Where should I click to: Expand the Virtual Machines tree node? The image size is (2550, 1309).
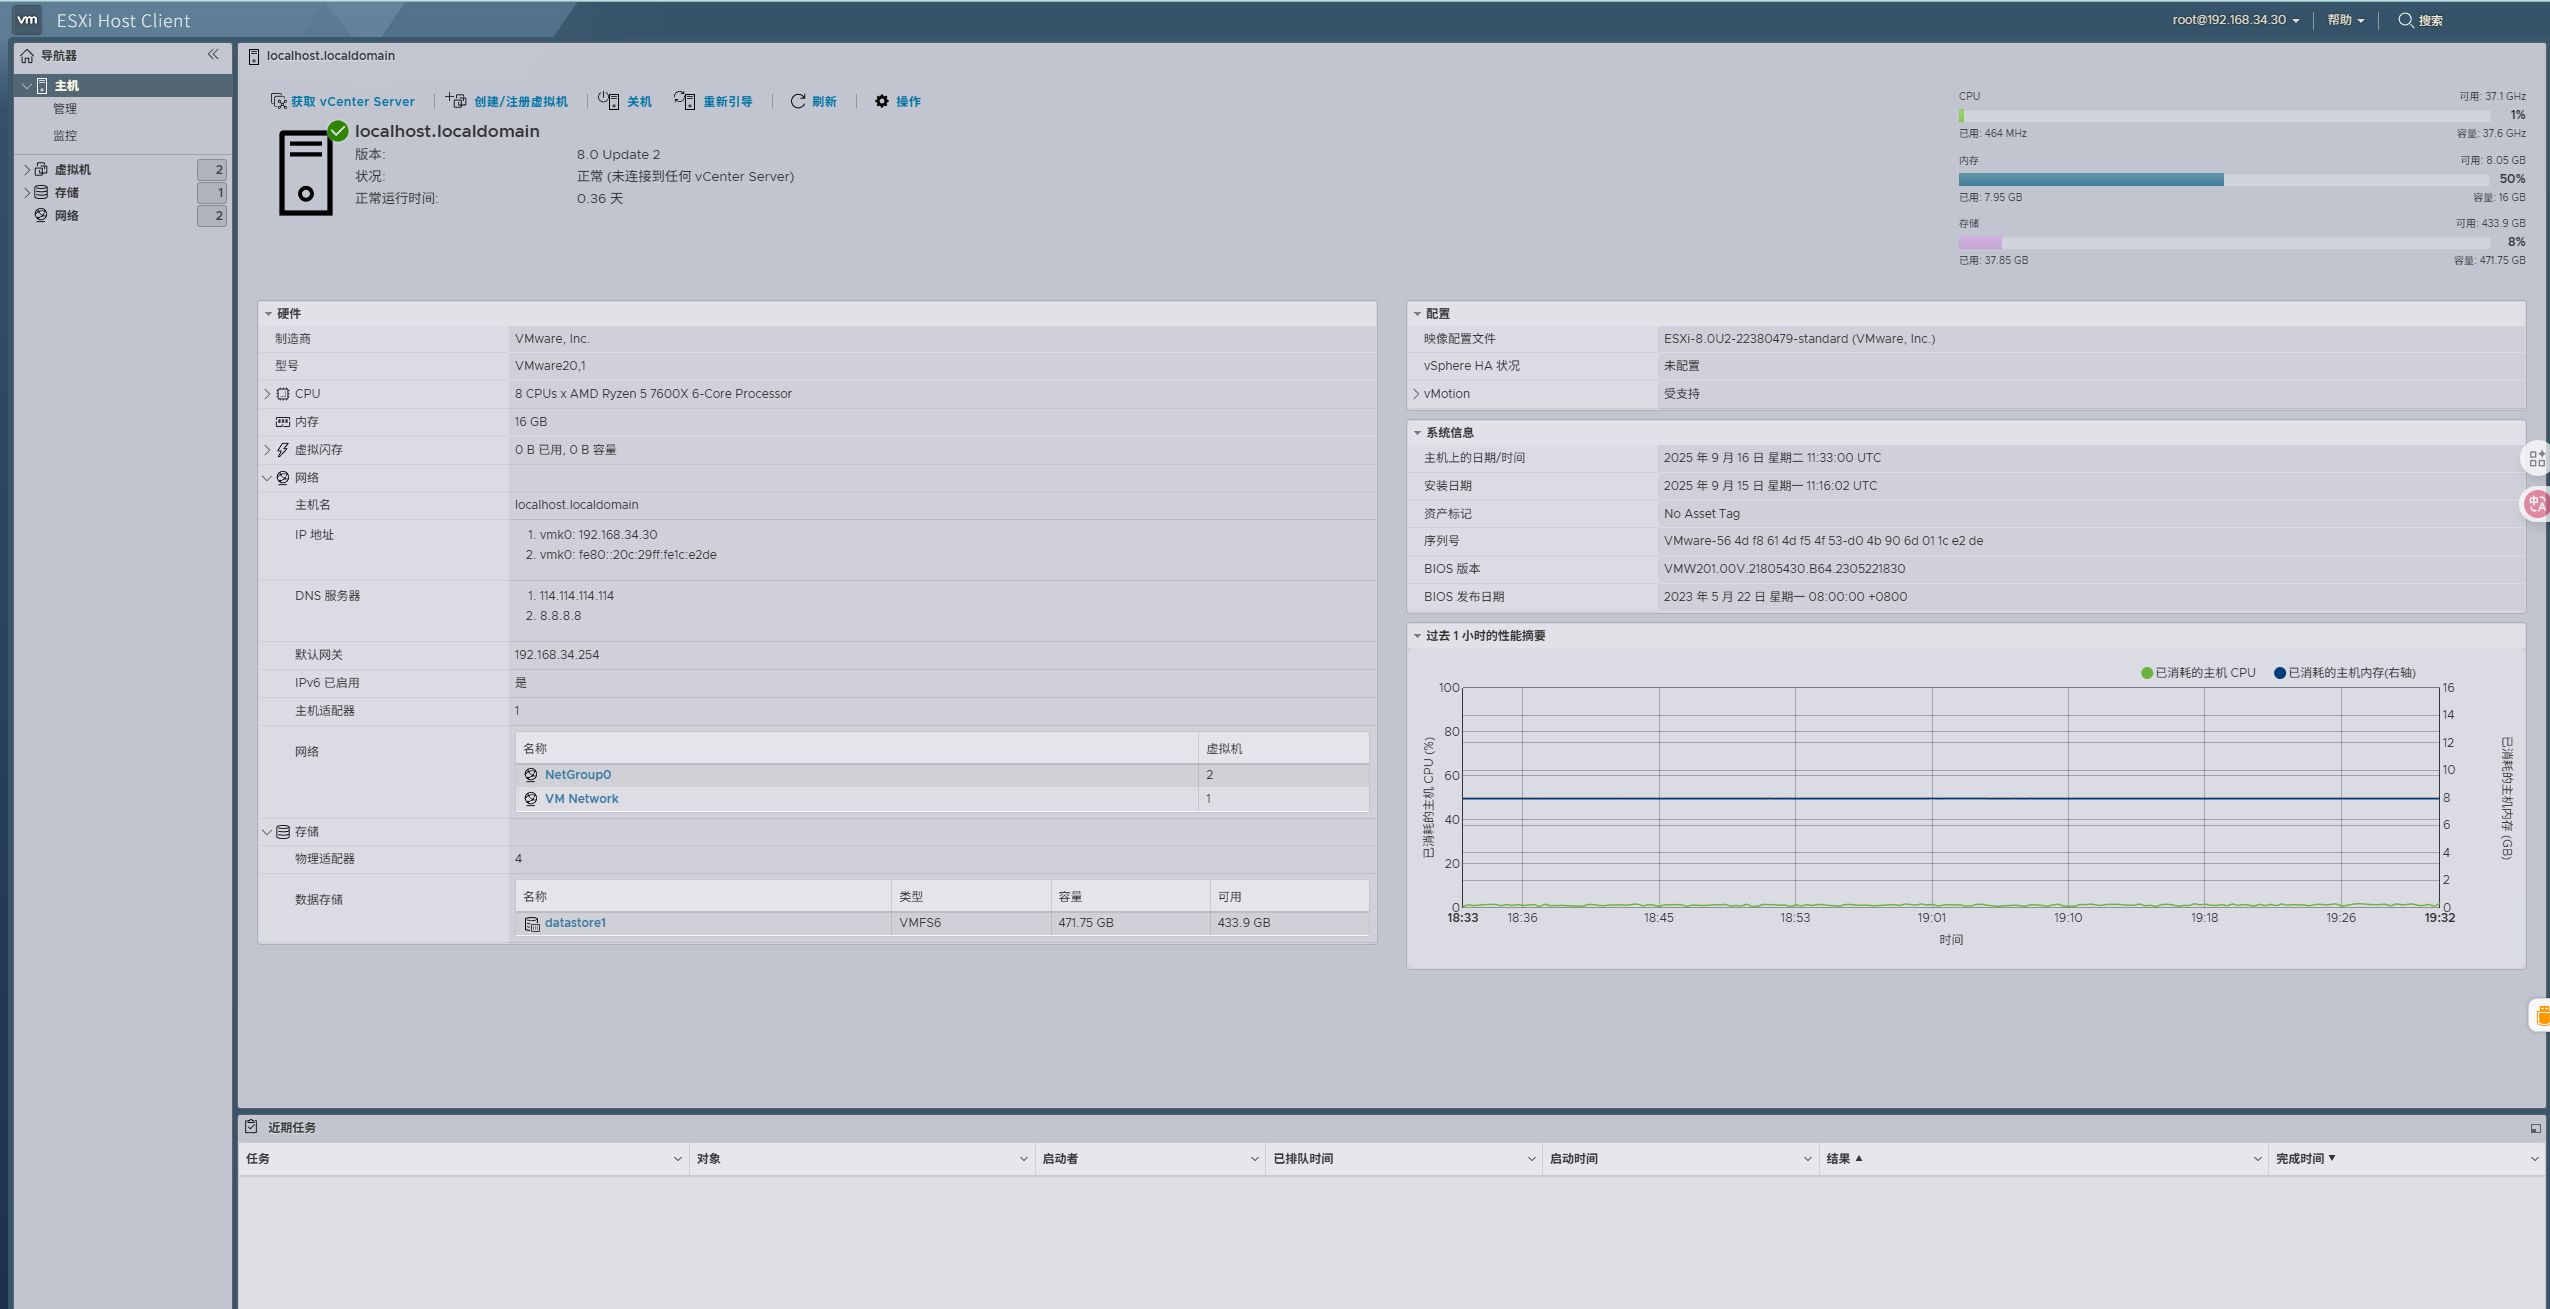(27, 169)
